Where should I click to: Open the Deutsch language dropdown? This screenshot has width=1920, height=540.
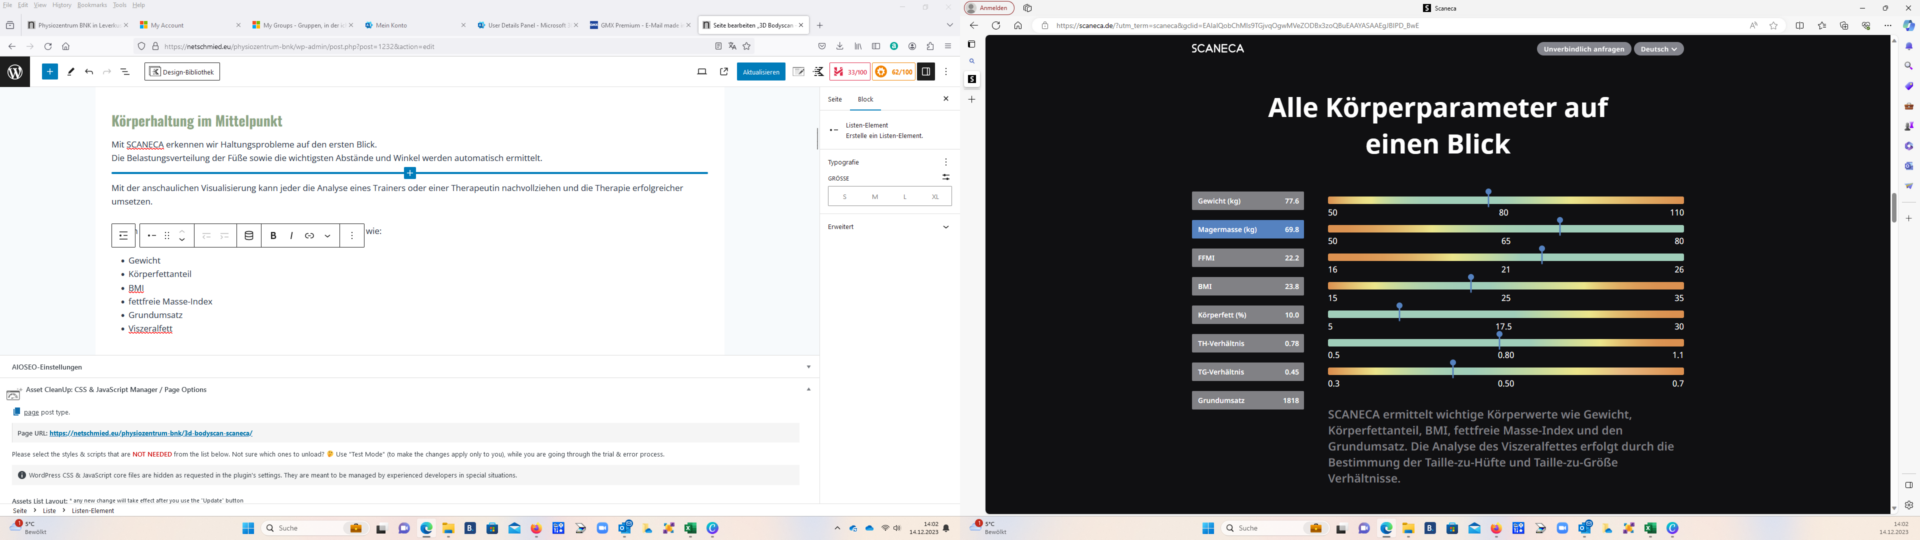click(x=1659, y=49)
